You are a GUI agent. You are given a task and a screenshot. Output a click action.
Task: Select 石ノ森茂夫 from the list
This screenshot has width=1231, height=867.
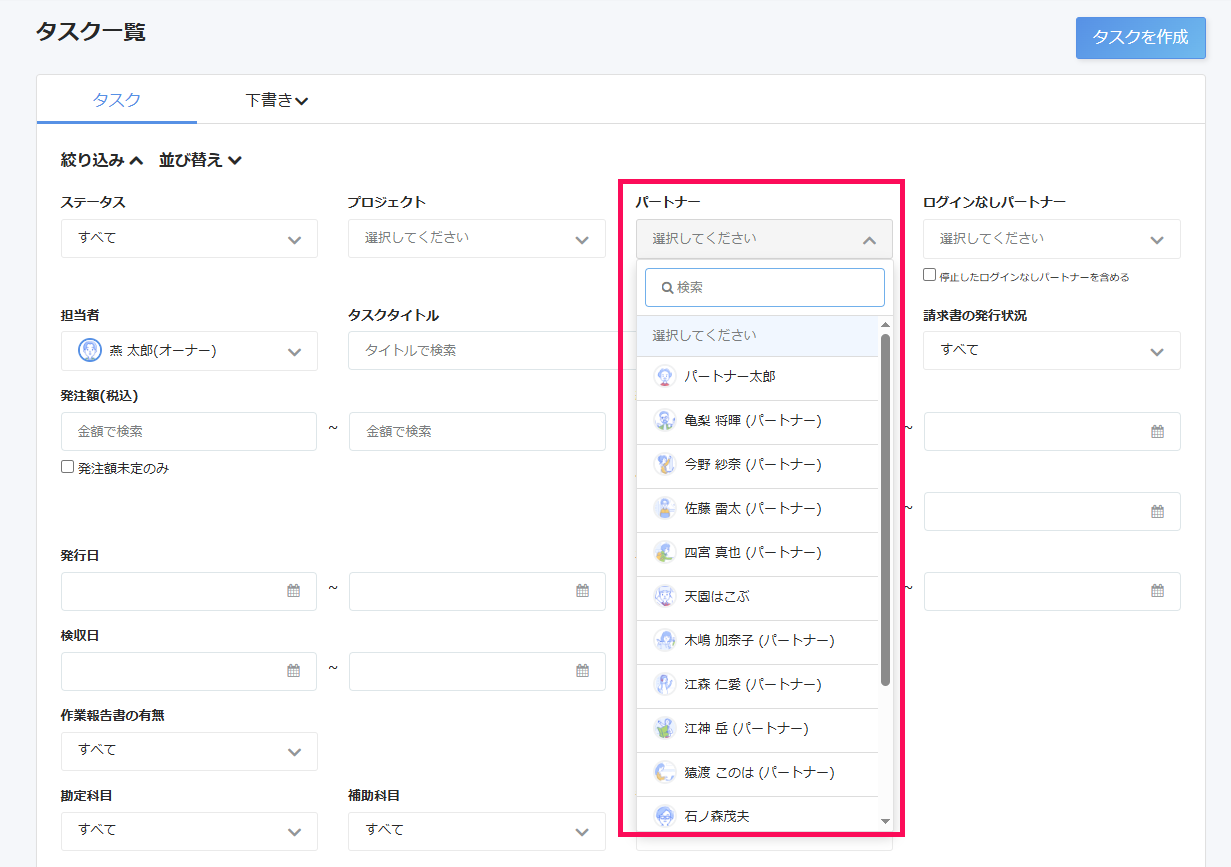(757, 814)
